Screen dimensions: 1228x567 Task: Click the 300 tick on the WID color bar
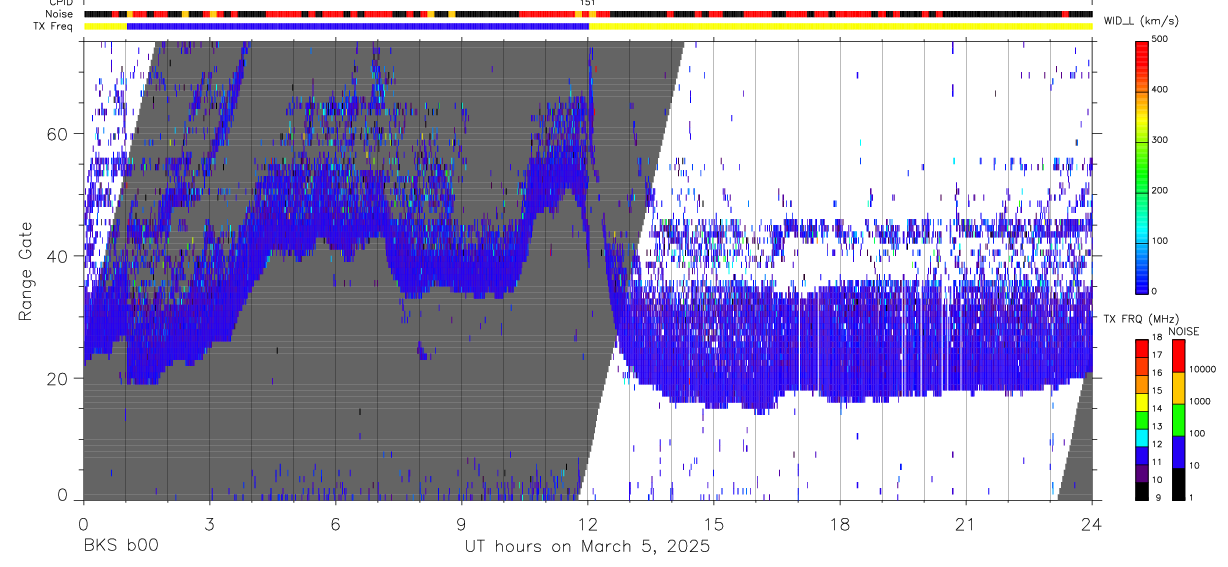pos(1159,140)
